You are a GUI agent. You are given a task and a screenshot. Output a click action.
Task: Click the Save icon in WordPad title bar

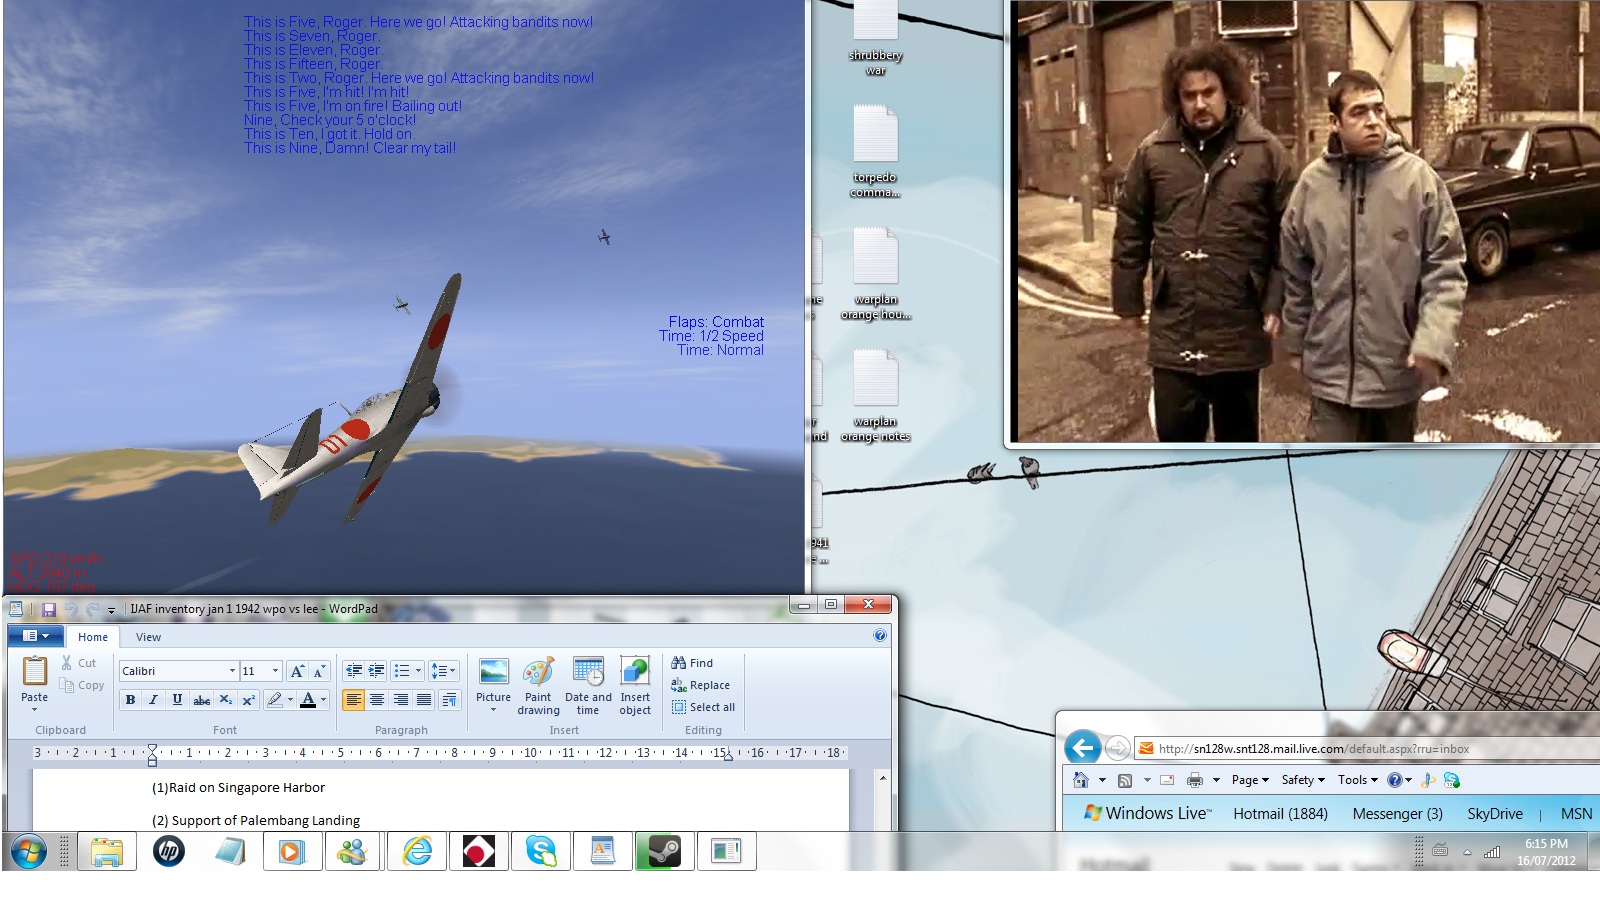pyautogui.click(x=48, y=609)
